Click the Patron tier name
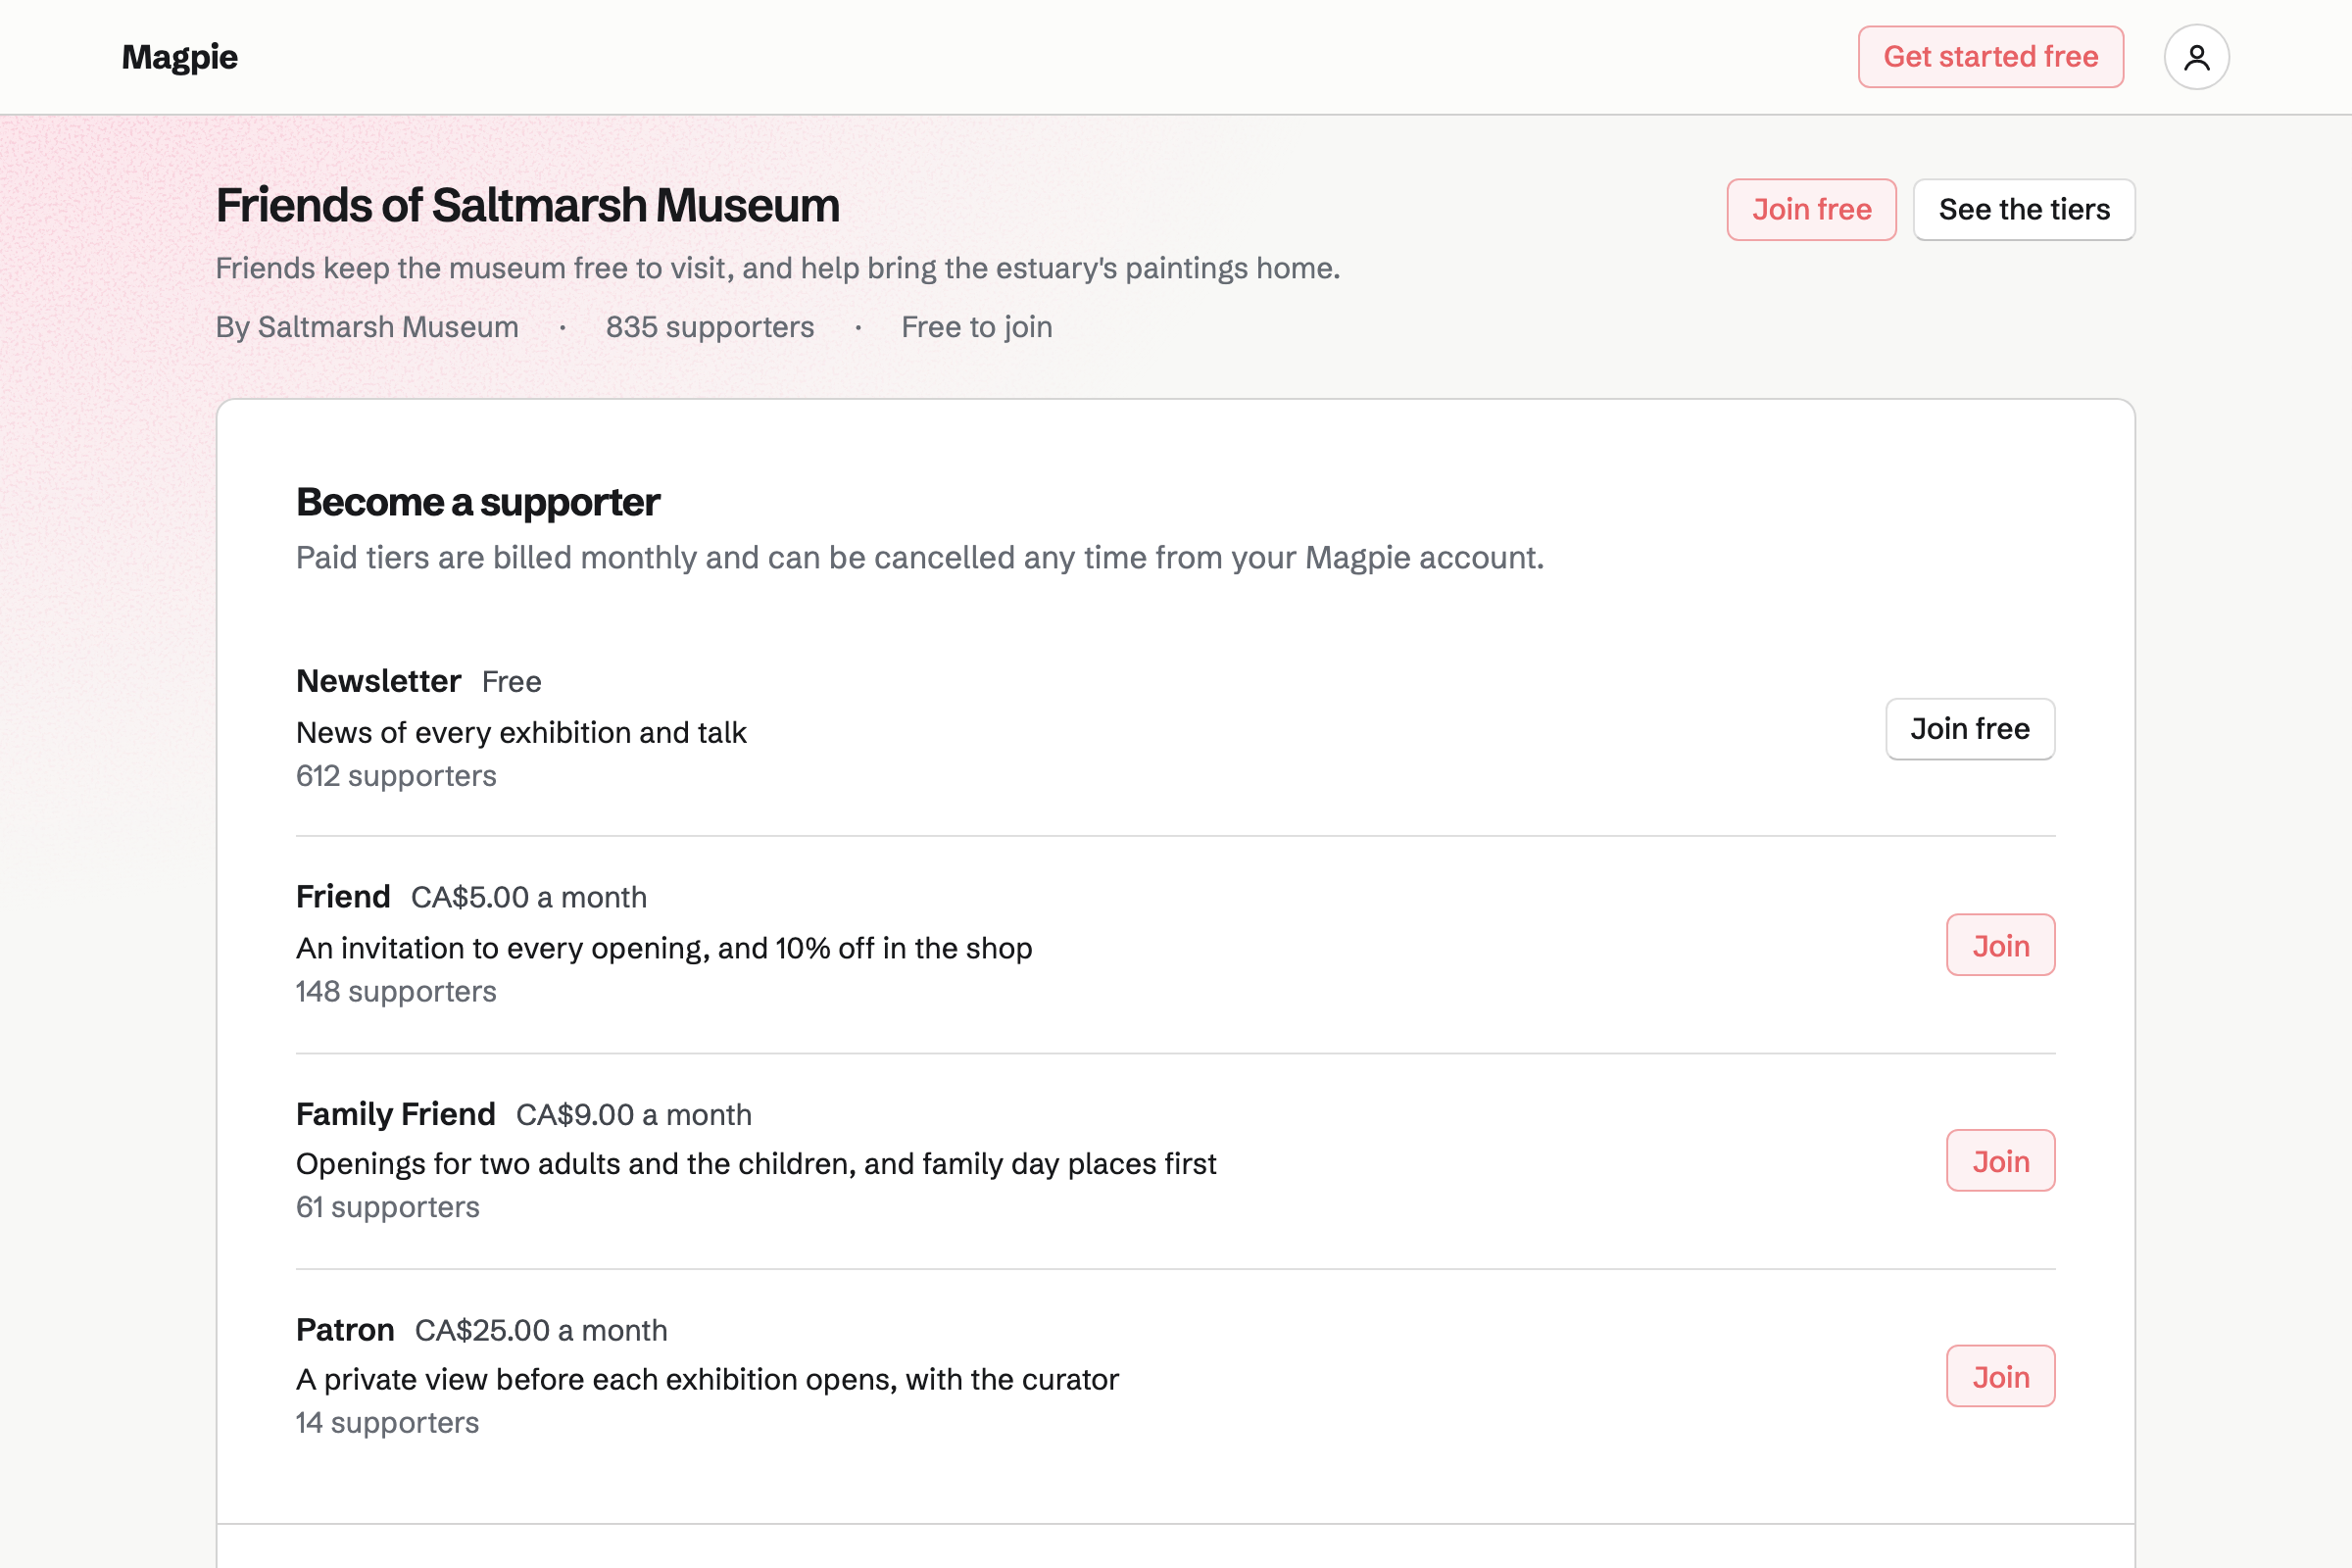Image resolution: width=2352 pixels, height=1568 pixels. [x=345, y=1331]
